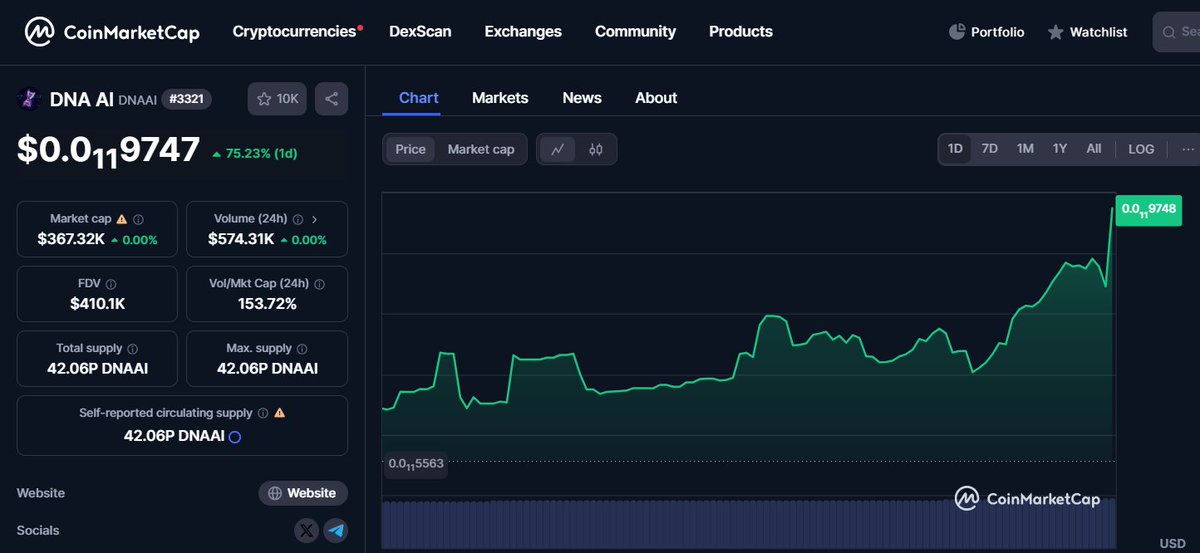Open the Telegram social link
1200x553 pixels.
(336, 530)
